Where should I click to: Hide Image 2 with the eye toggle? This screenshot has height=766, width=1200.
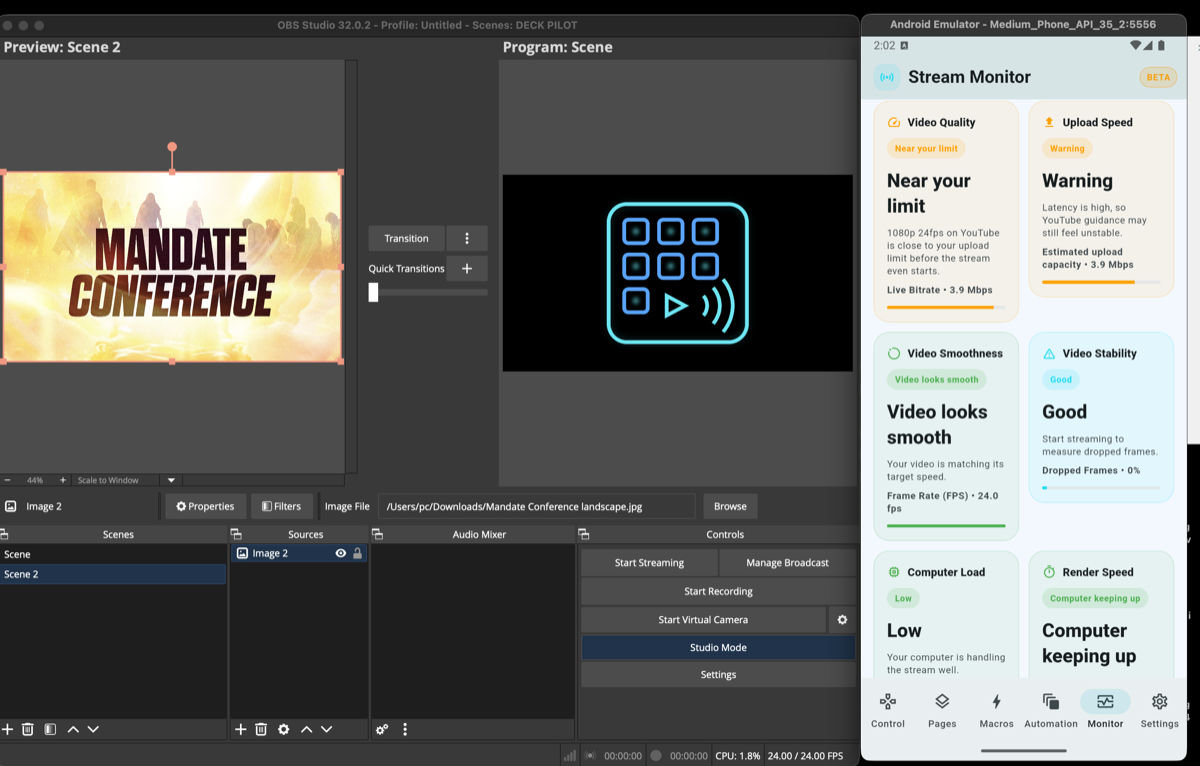(339, 552)
